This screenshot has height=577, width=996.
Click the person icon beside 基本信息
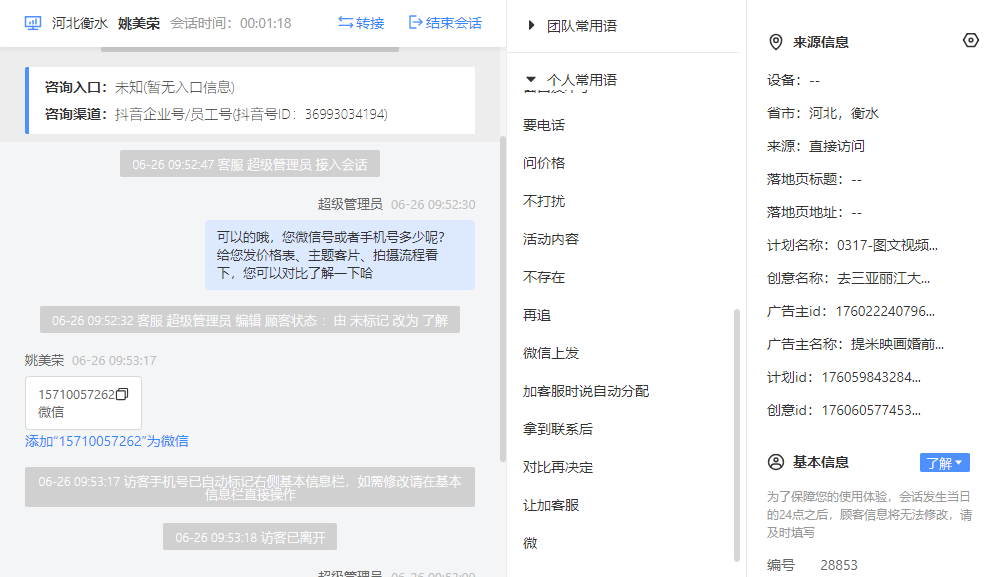[x=776, y=462]
